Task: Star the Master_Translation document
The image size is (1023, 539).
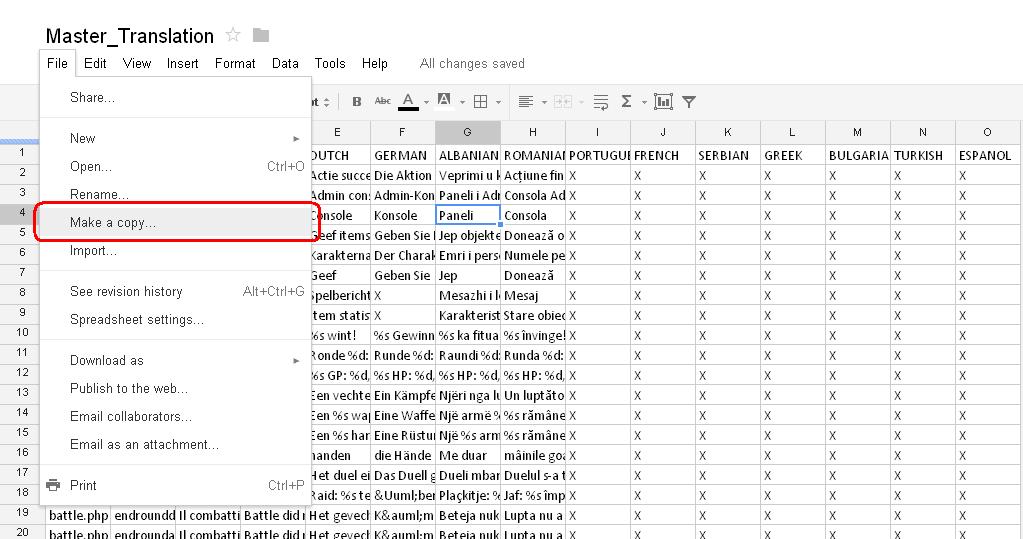Action: click(233, 35)
